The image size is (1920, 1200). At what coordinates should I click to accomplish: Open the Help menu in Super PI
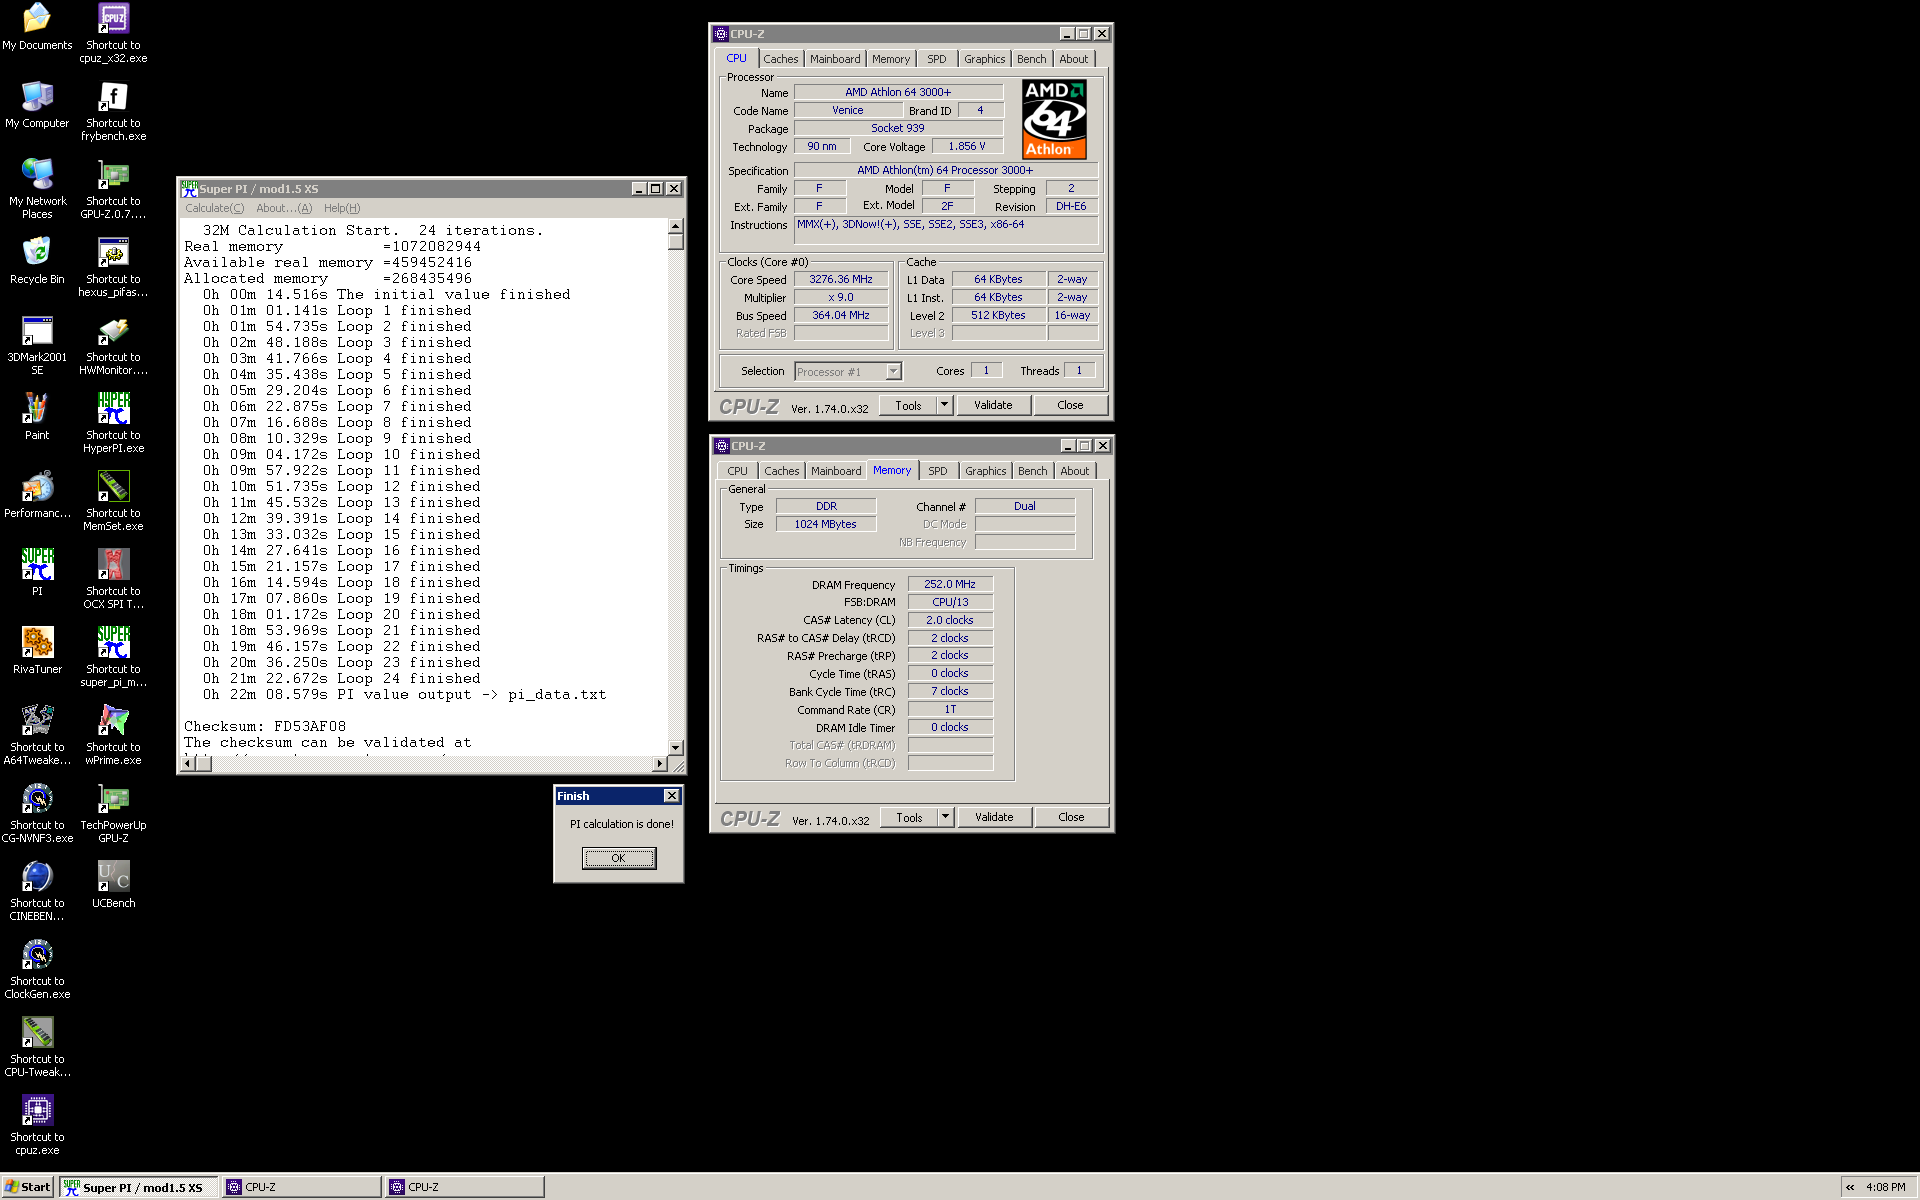click(x=342, y=208)
